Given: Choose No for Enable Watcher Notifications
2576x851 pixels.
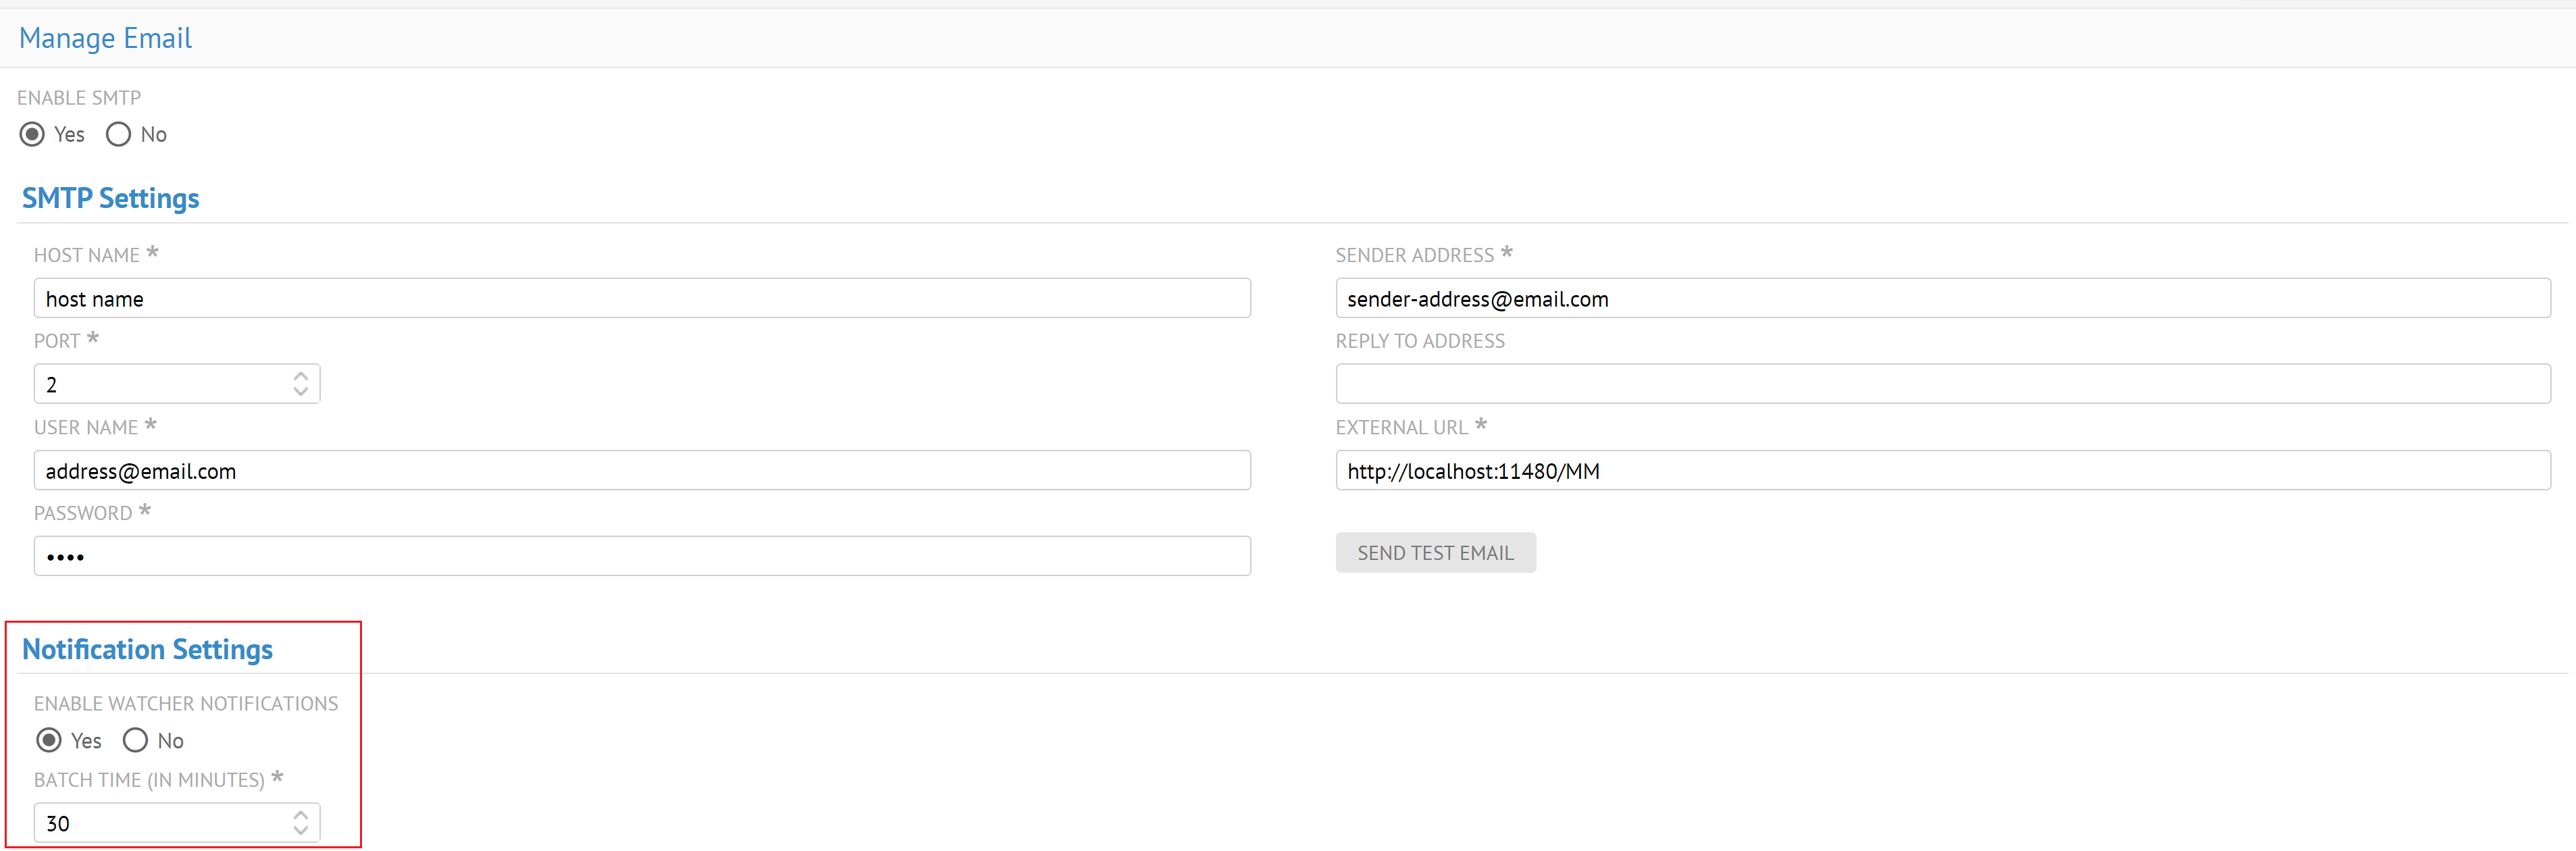Looking at the screenshot, I should [x=135, y=740].
